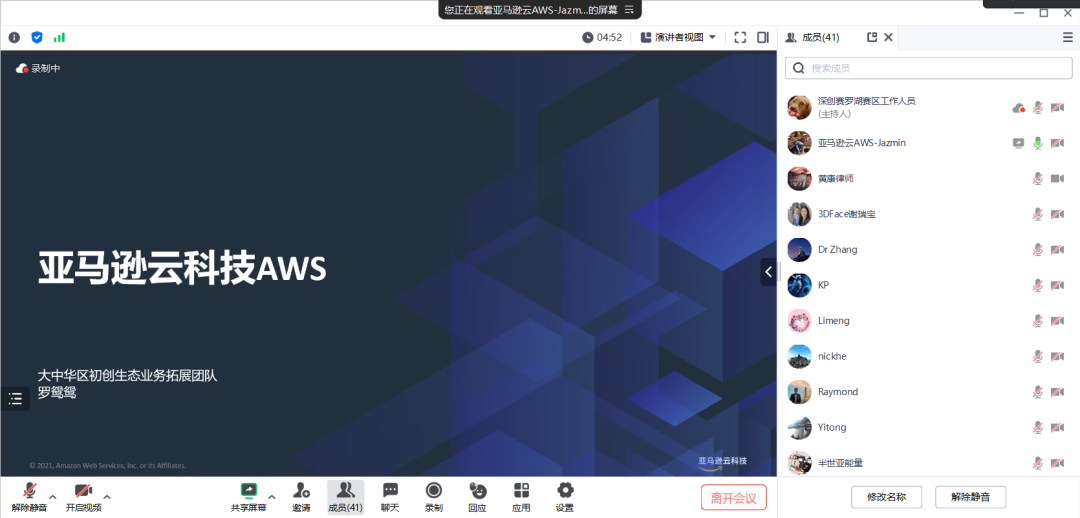Image resolution: width=1080 pixels, height=518 pixels.
Task: Unmute microphone with 解除静音 button
Action: (29, 497)
